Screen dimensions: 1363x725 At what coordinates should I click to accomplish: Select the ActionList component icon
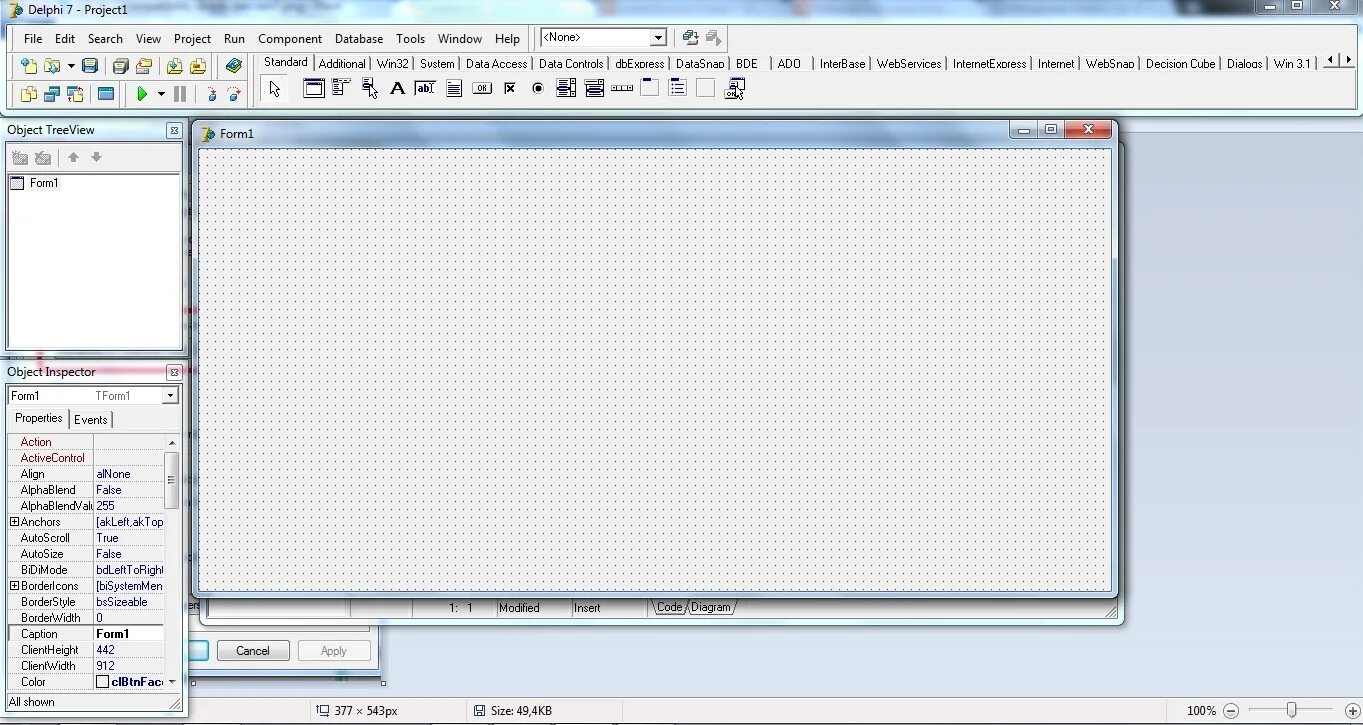(x=735, y=88)
